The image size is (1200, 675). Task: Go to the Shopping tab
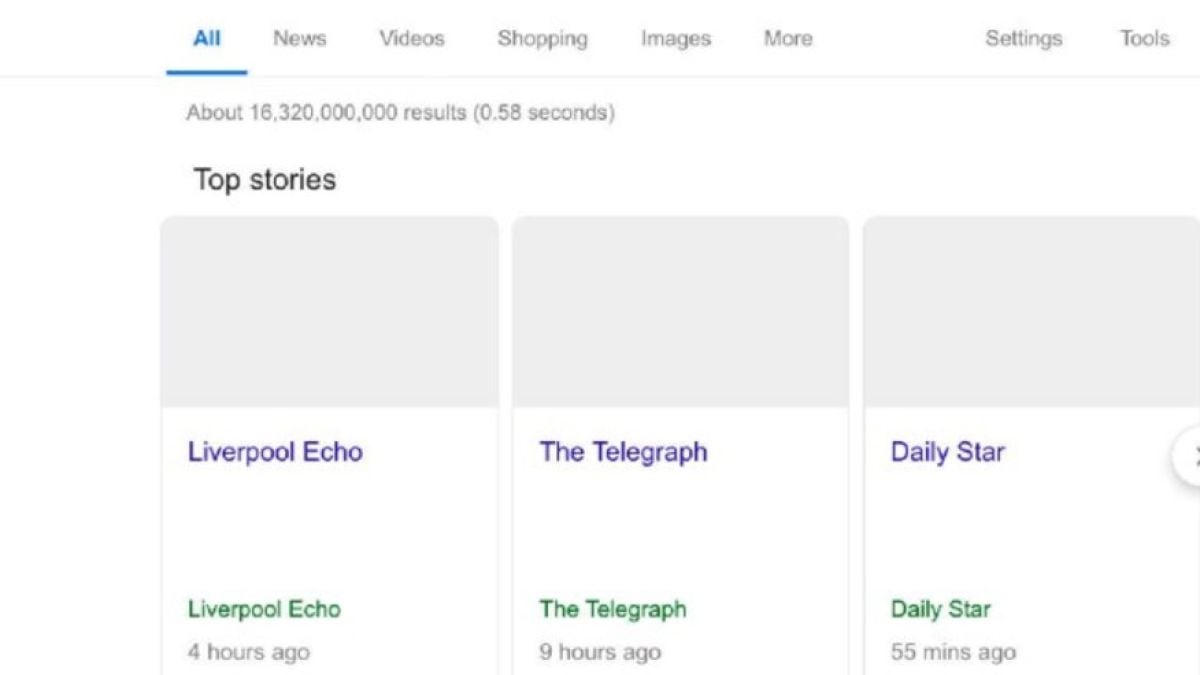[543, 39]
